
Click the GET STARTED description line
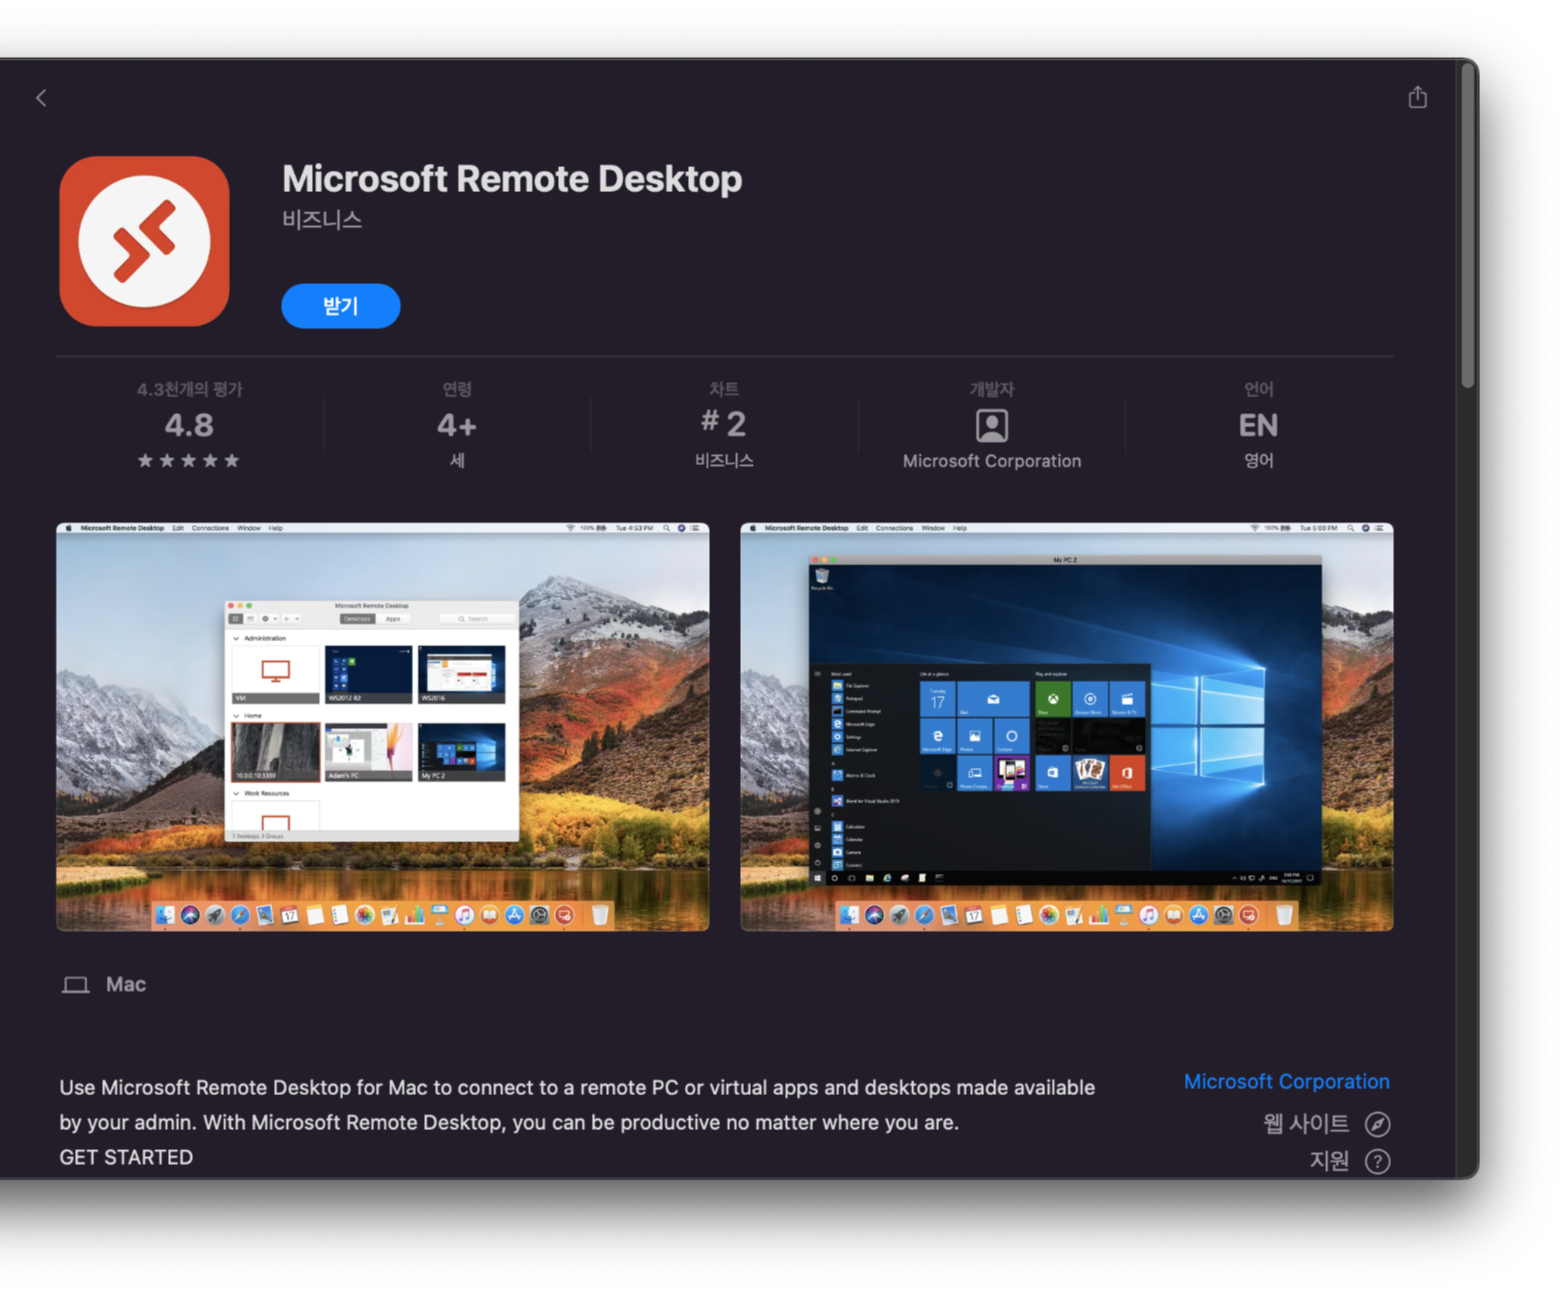tap(126, 1157)
